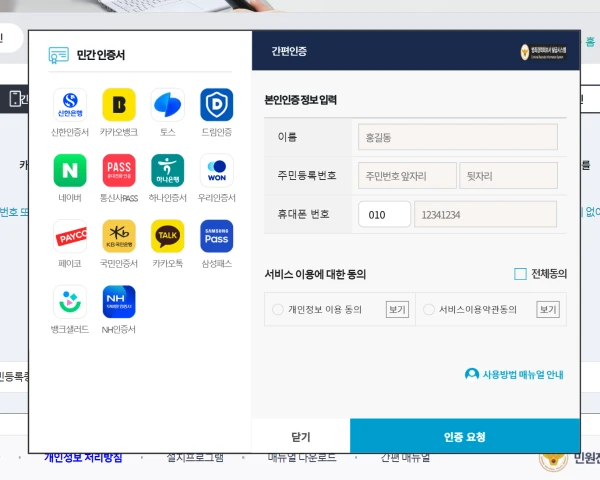Focus the 주민번호 뒷자리 input field
Image resolution: width=600 pixels, height=480 pixels.
(508, 176)
